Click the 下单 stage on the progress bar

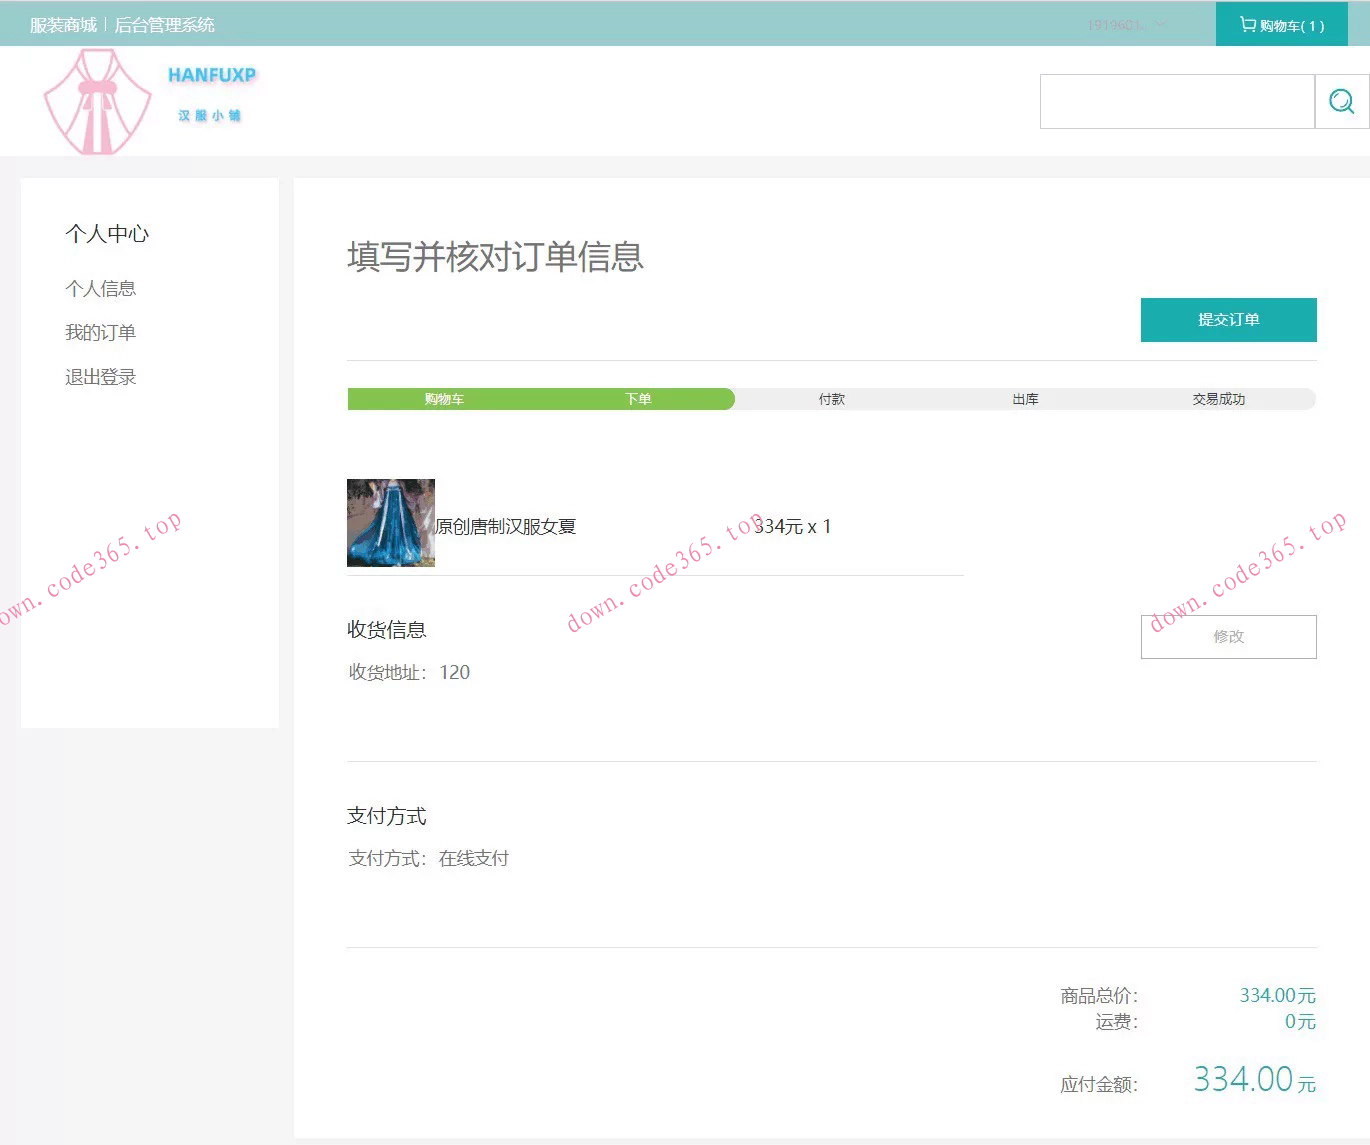638,398
